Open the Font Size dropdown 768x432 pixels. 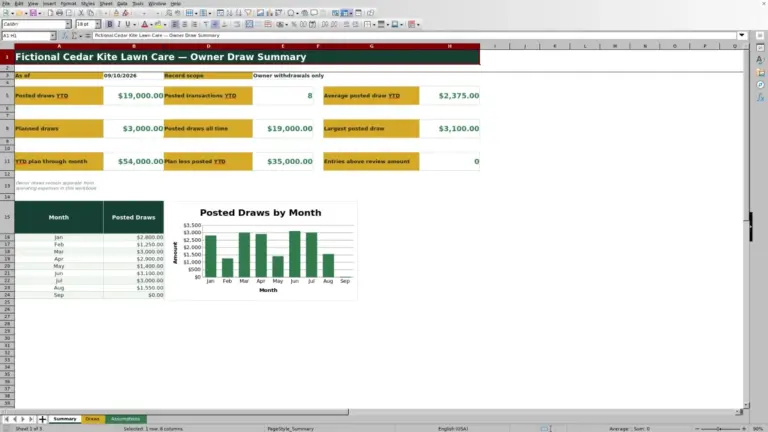97,24
